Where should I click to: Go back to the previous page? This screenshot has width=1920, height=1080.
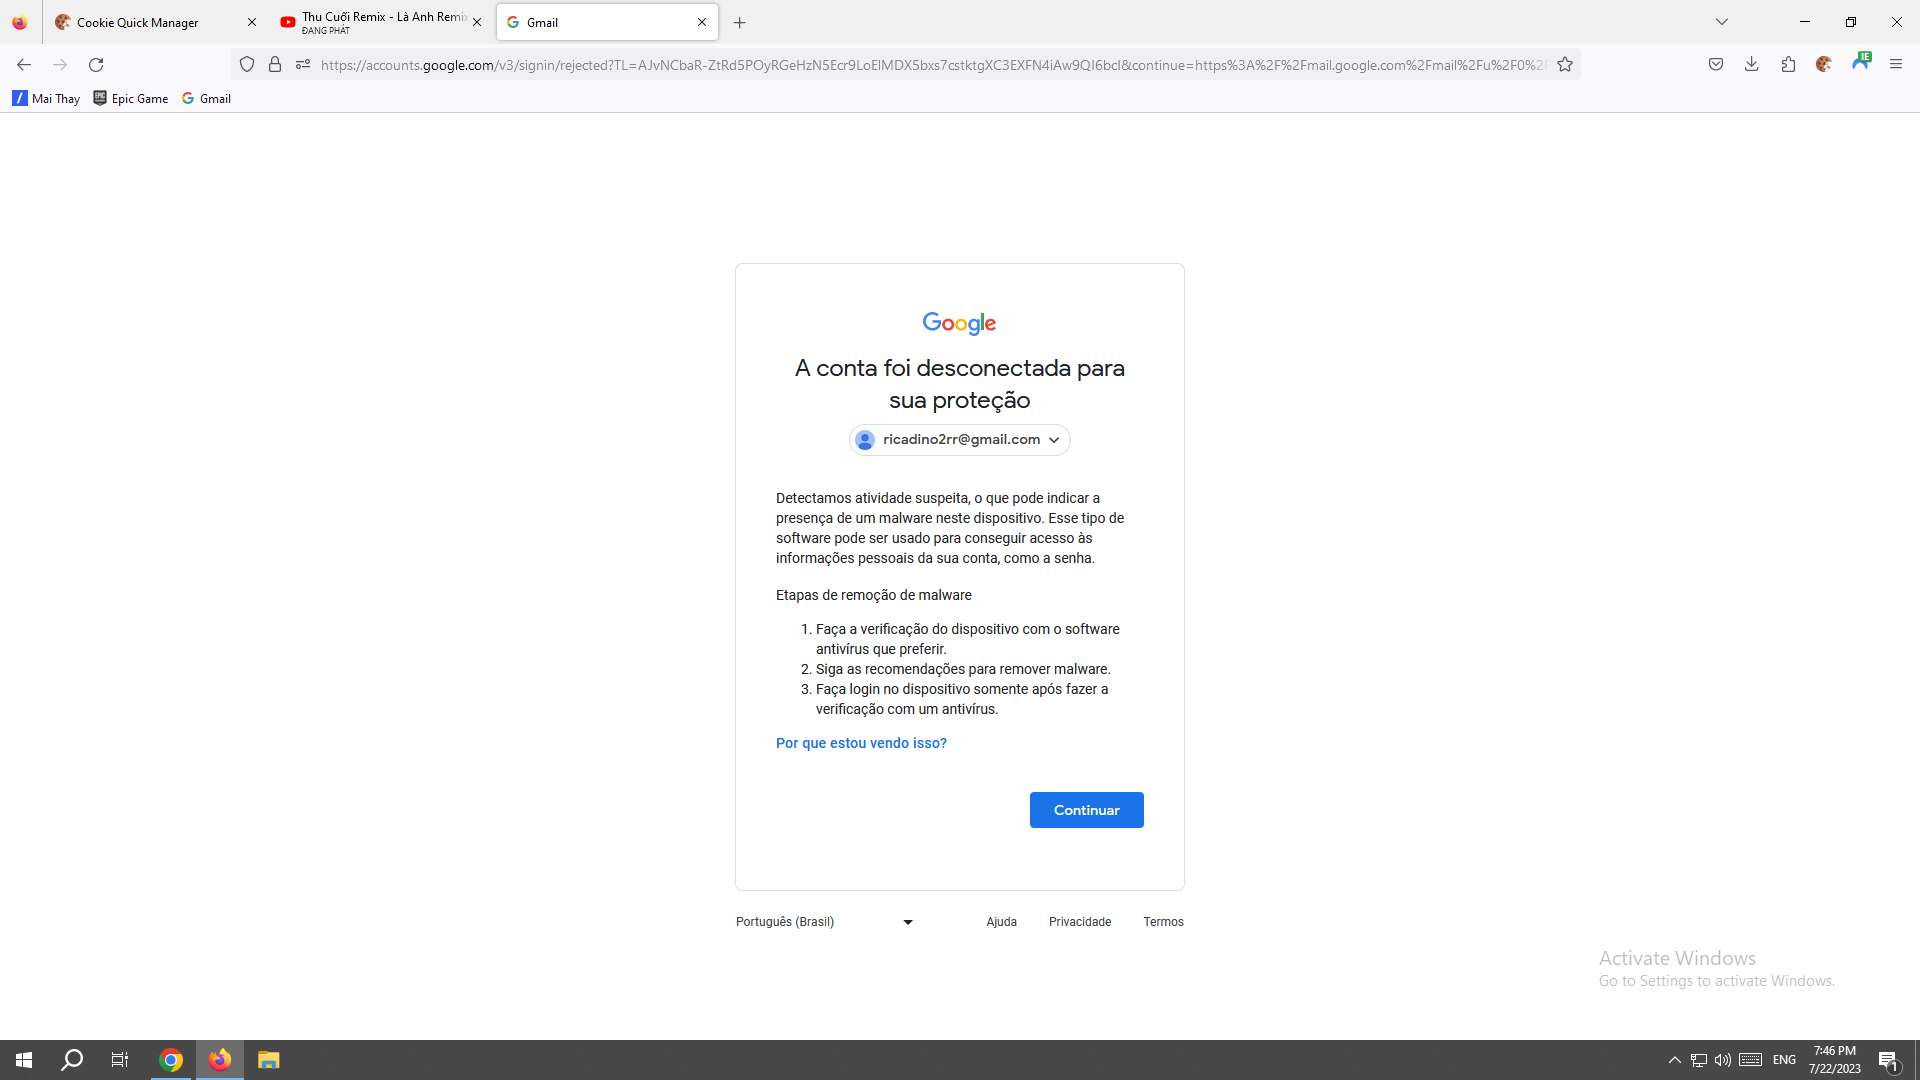point(24,65)
